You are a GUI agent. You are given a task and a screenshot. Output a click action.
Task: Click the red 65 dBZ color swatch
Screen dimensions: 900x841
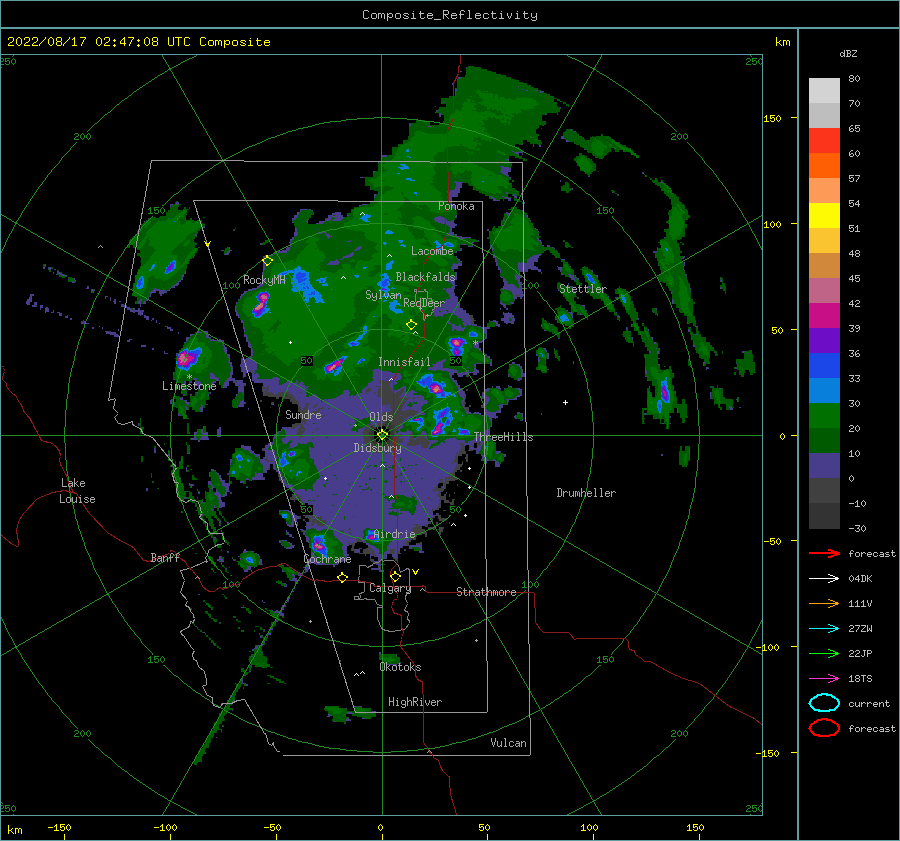[824, 140]
